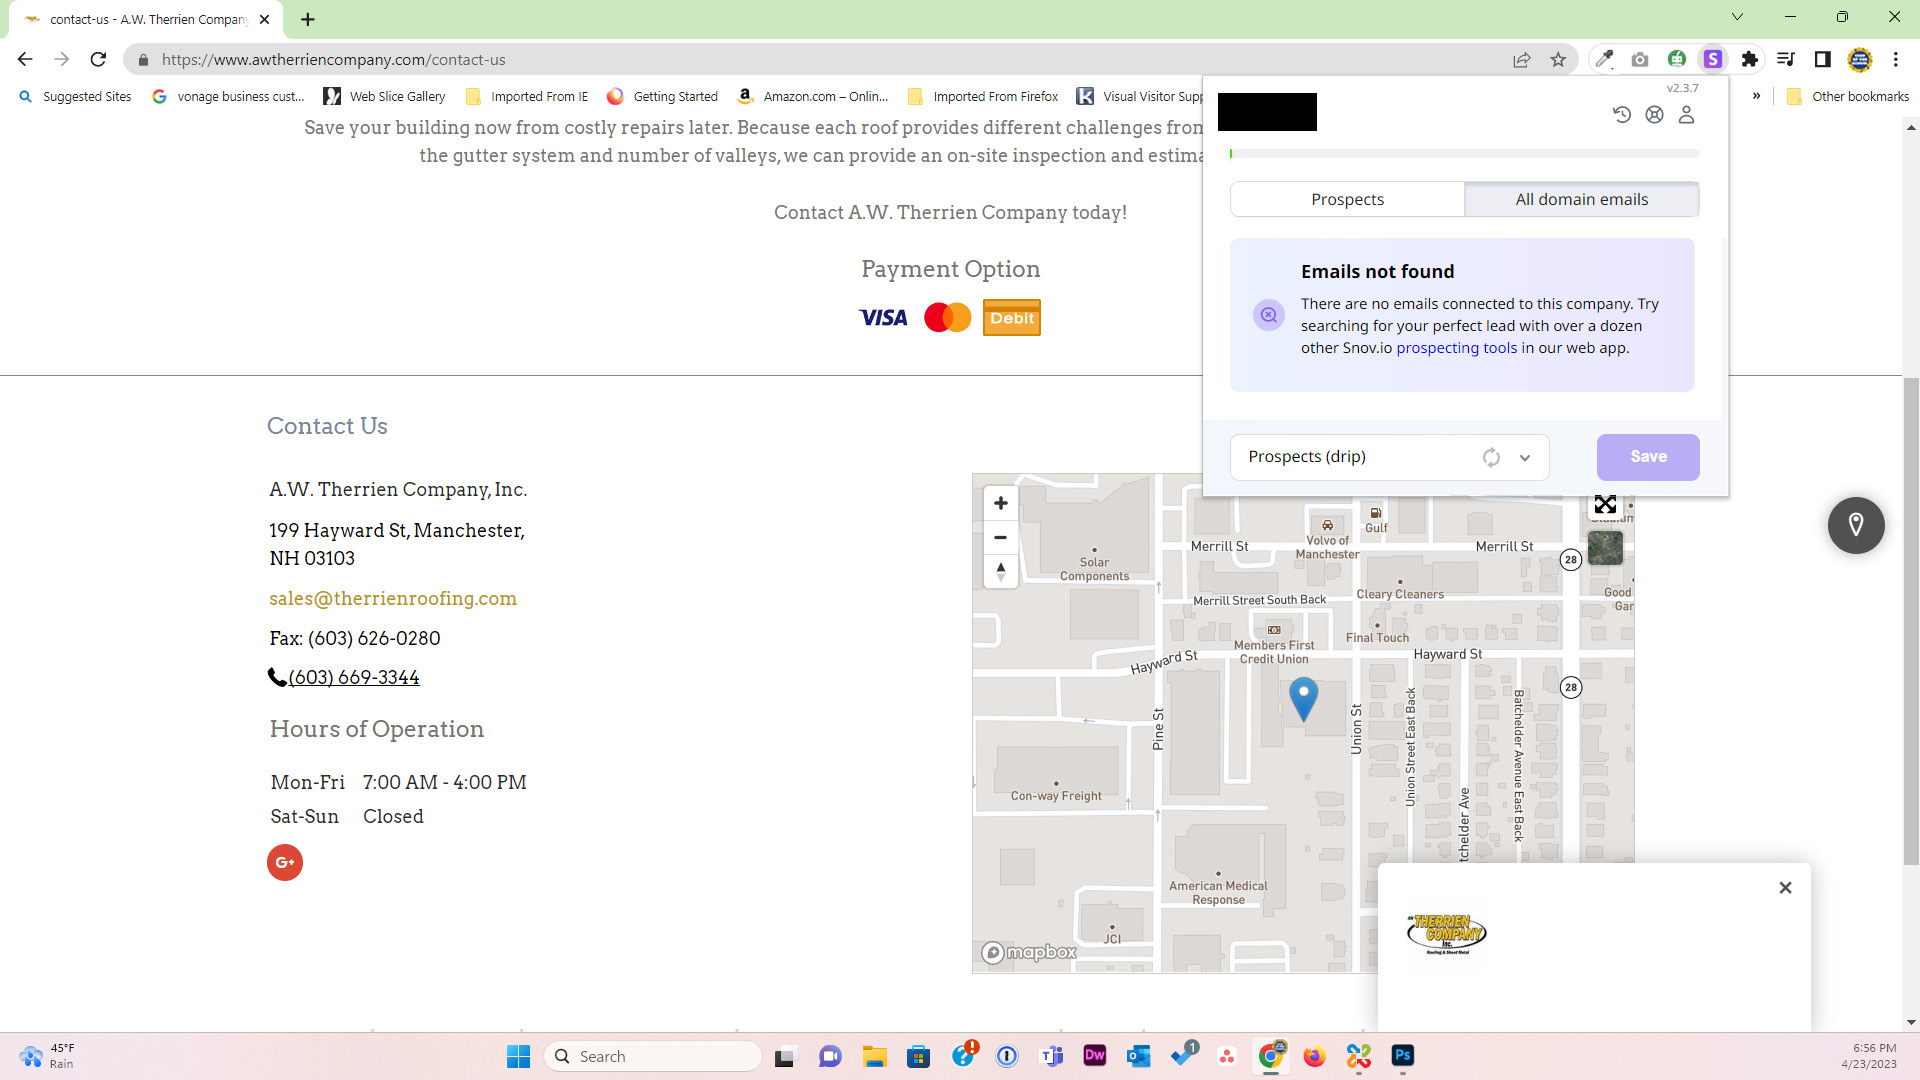
Task: Select the 'All domain emails' tab
Action: [x=1581, y=199]
